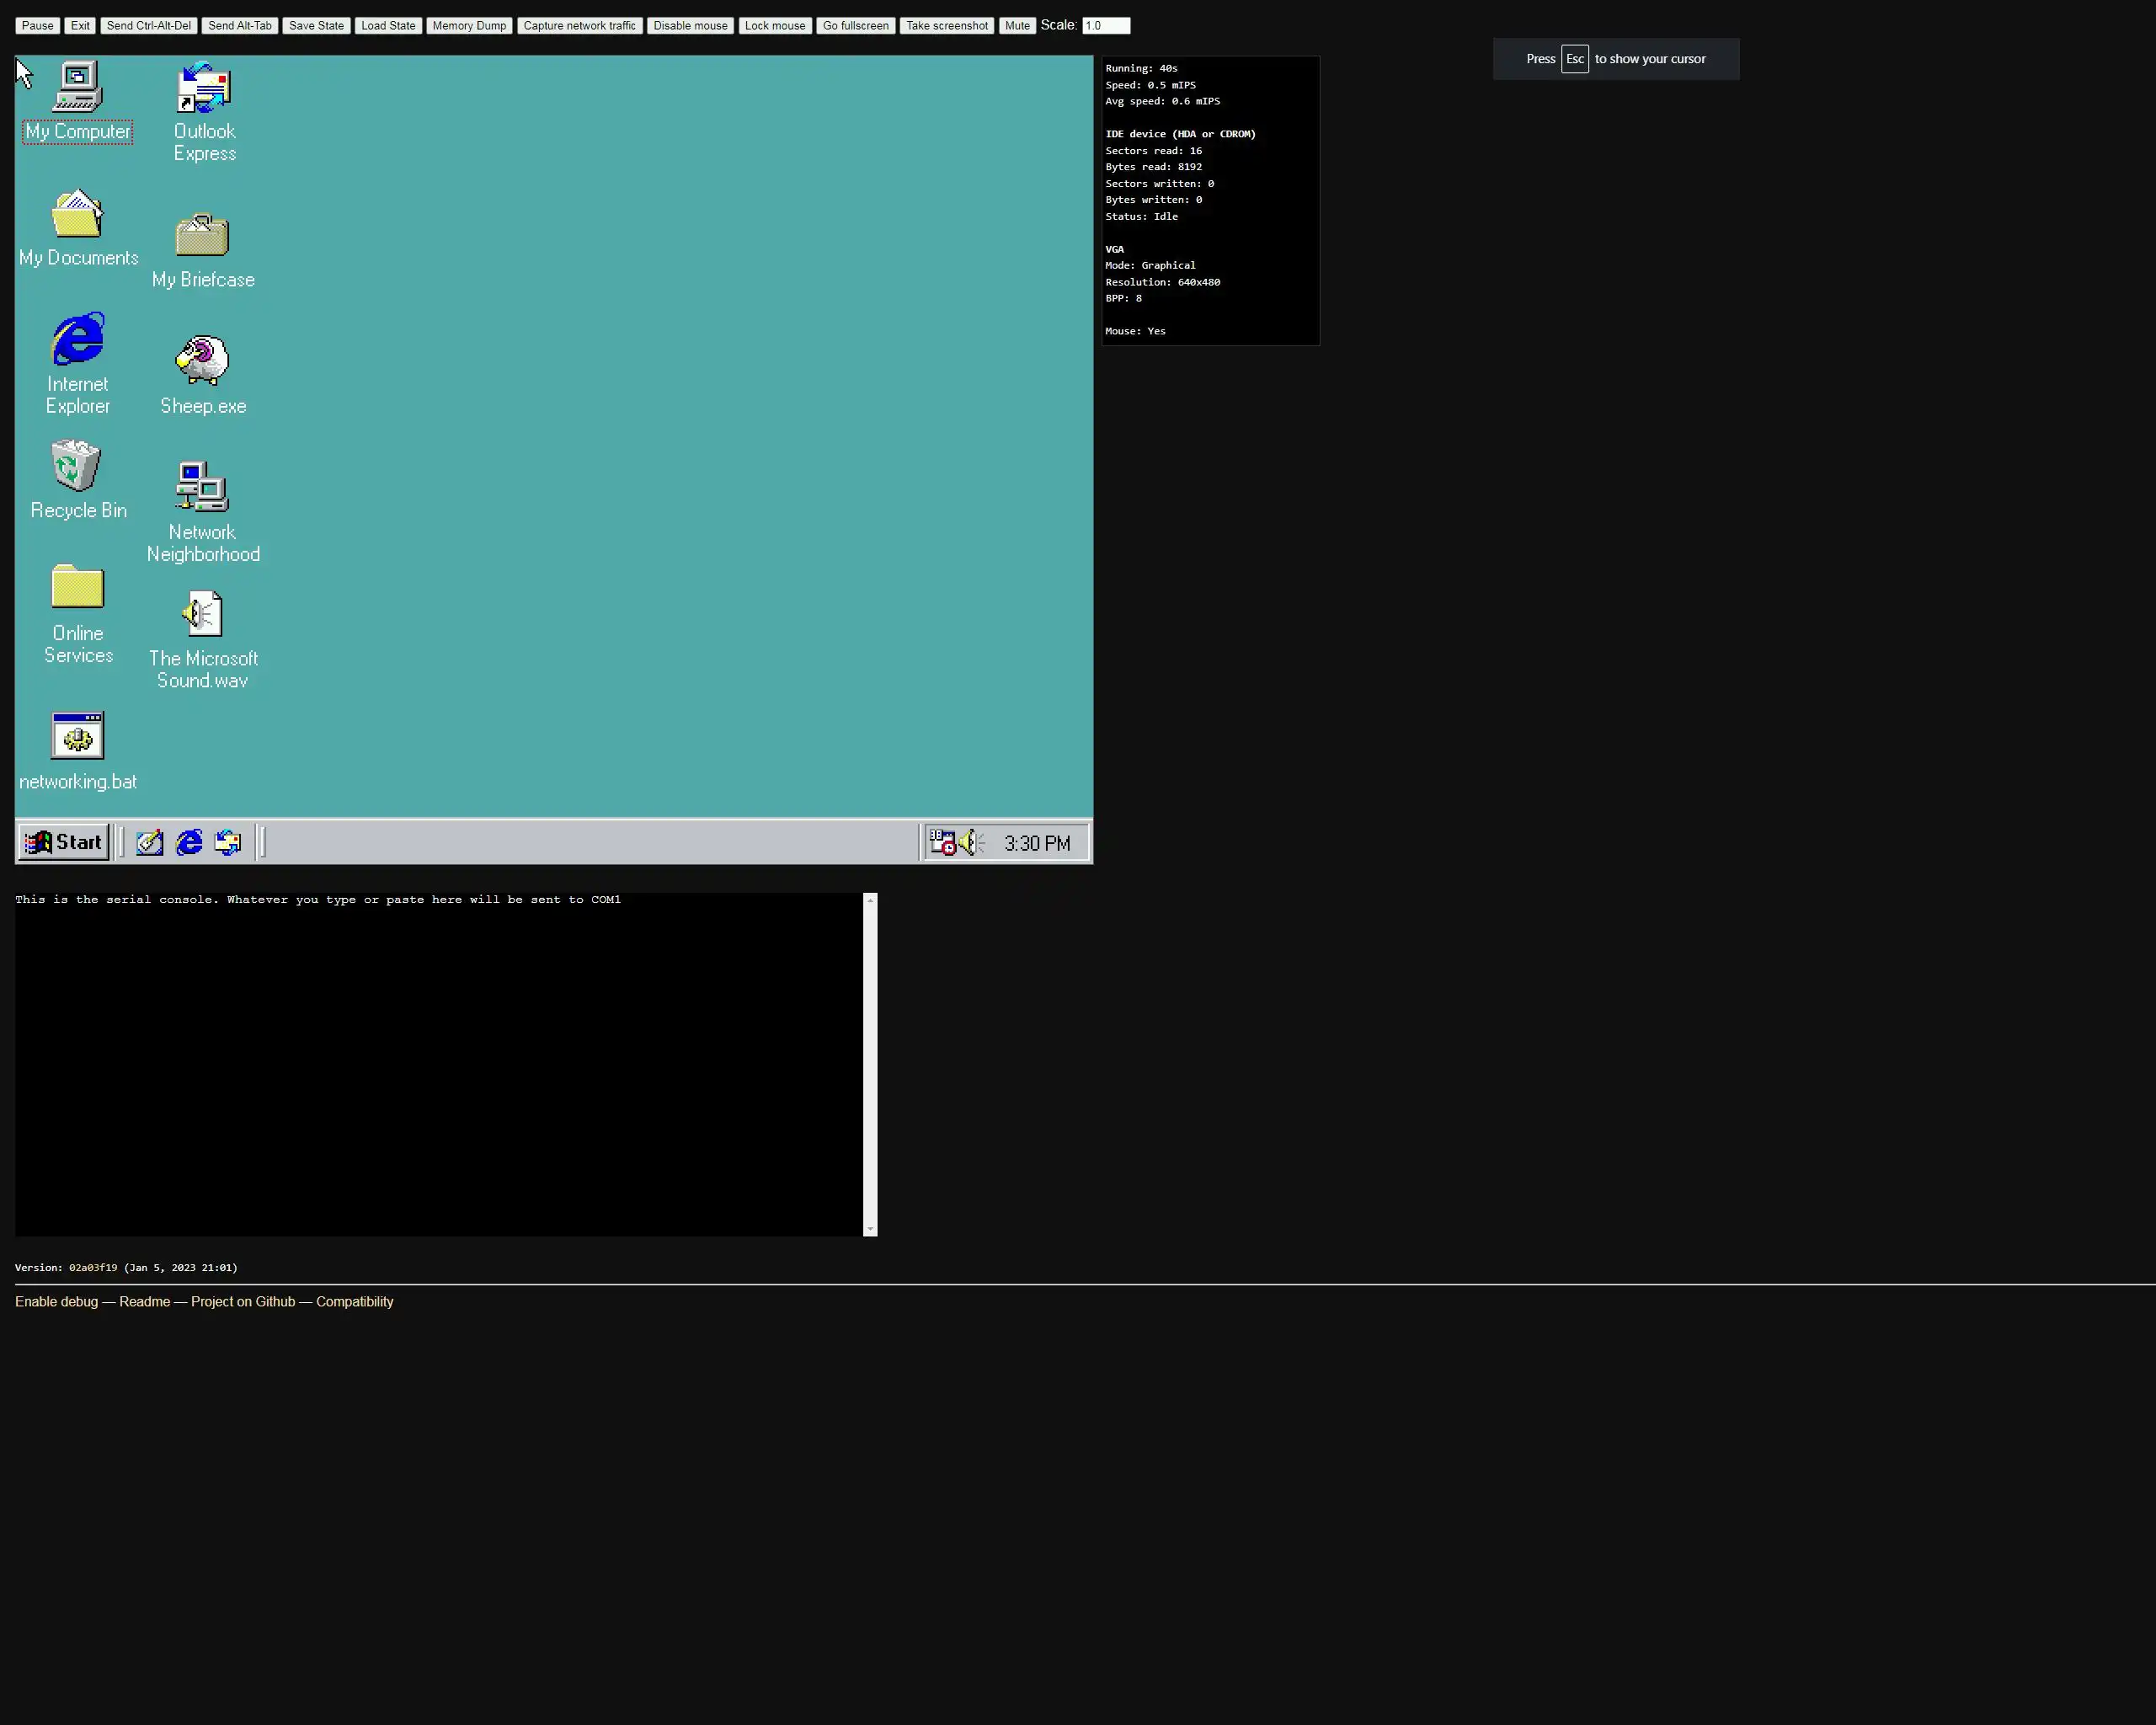Click the serial console scrollbar down arrow
The height and width of the screenshot is (1725, 2156).
pyautogui.click(x=870, y=1229)
